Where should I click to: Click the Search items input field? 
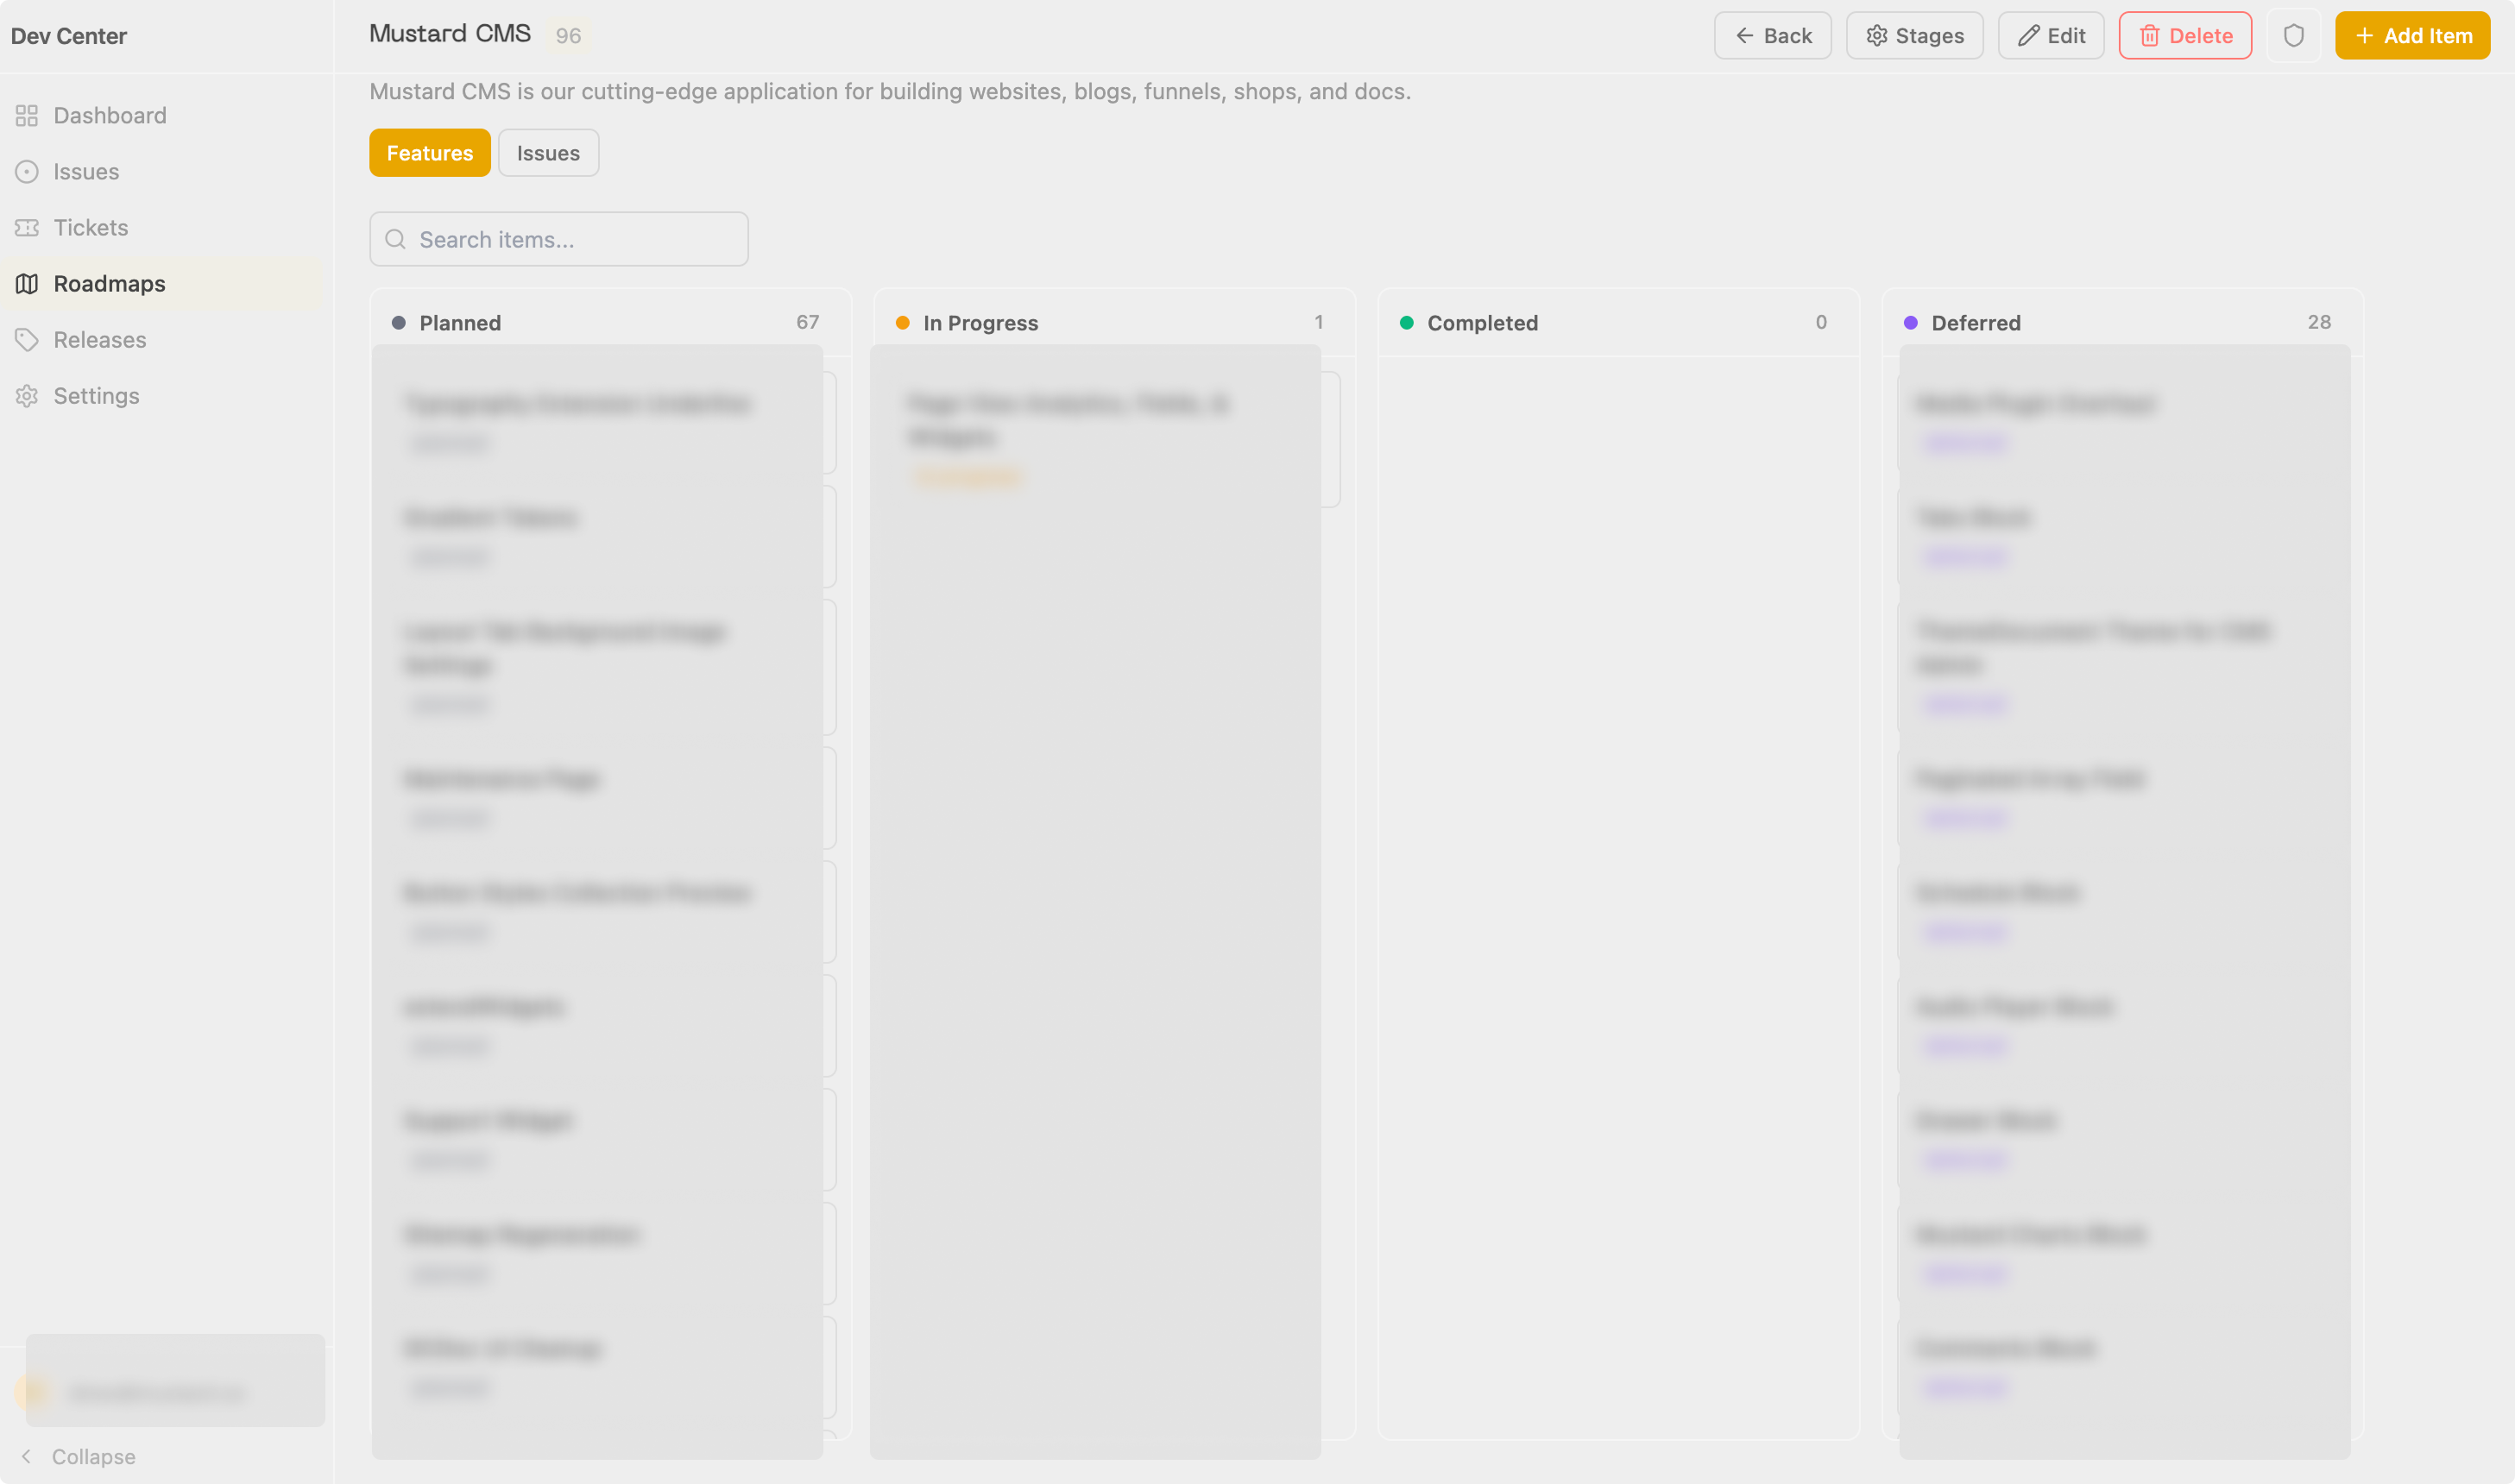pyautogui.click(x=558, y=239)
